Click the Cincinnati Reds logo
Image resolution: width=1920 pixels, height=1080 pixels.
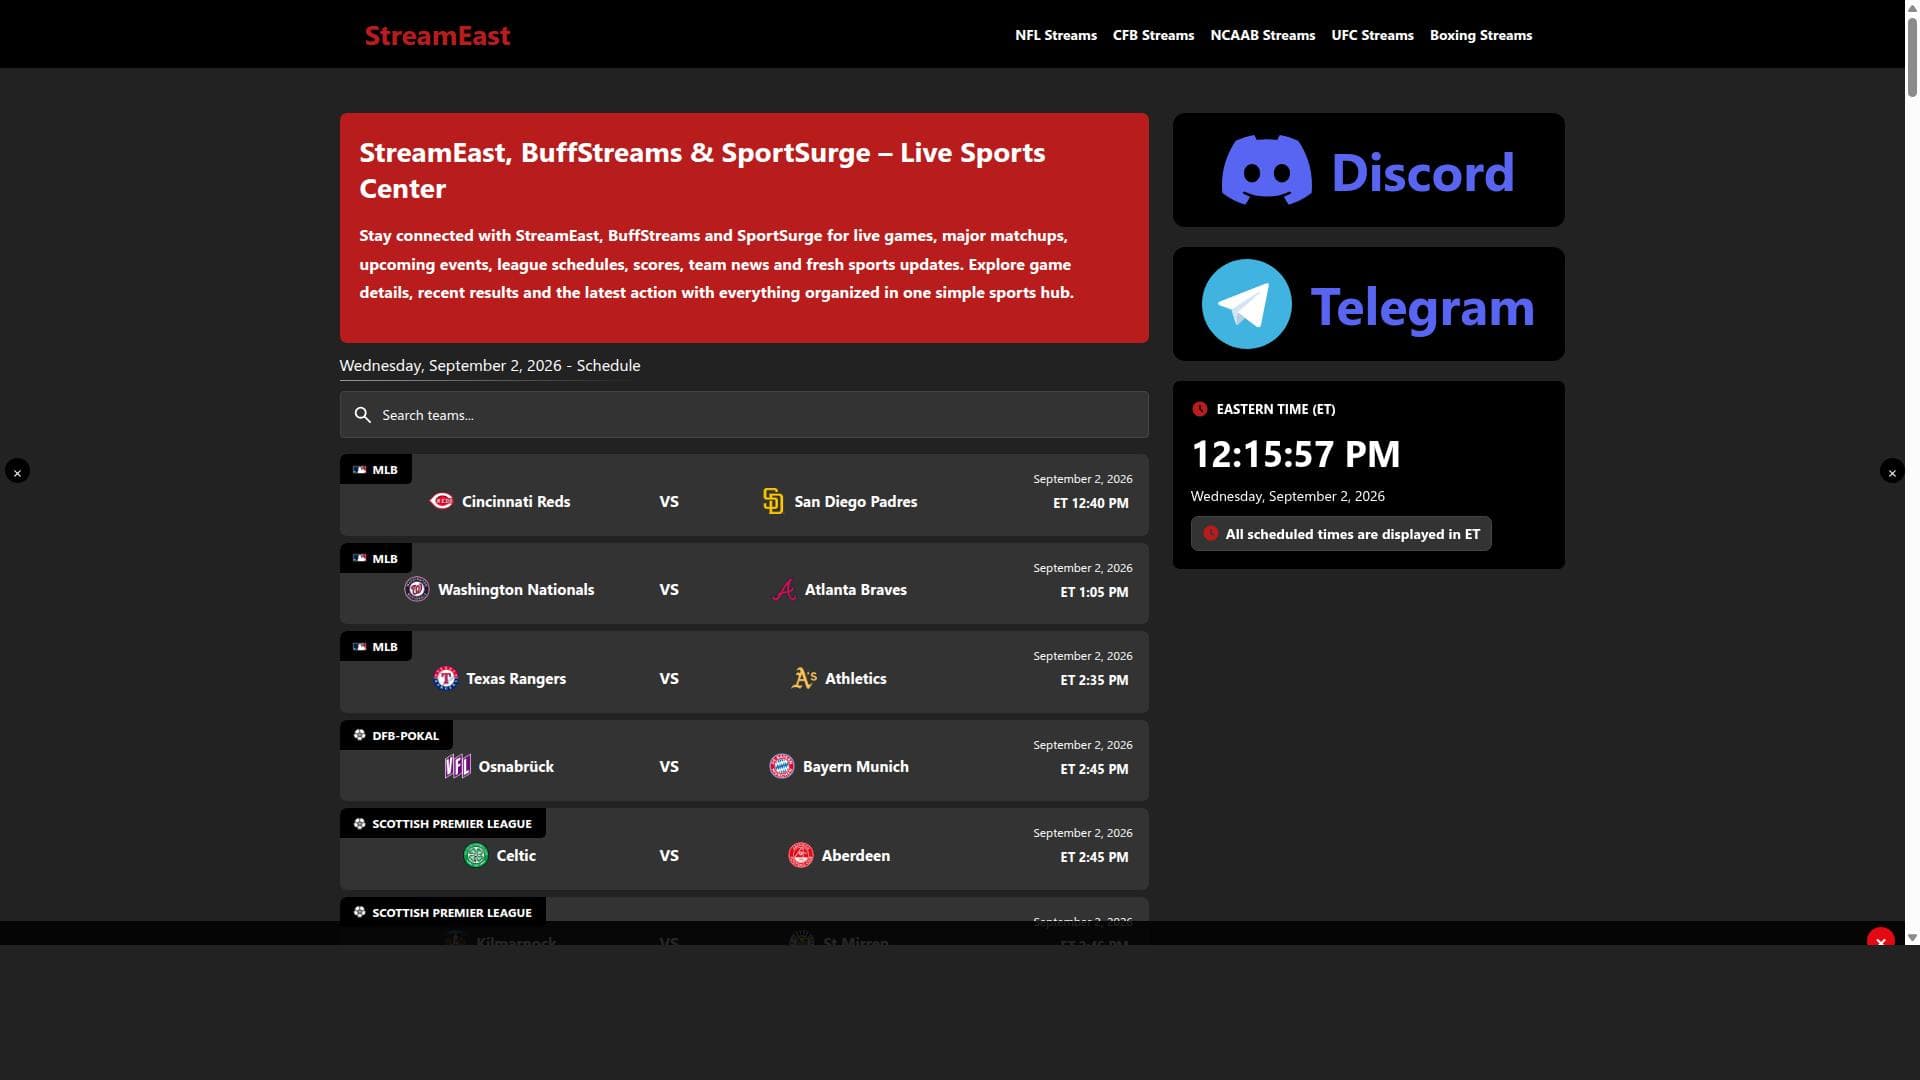click(441, 501)
